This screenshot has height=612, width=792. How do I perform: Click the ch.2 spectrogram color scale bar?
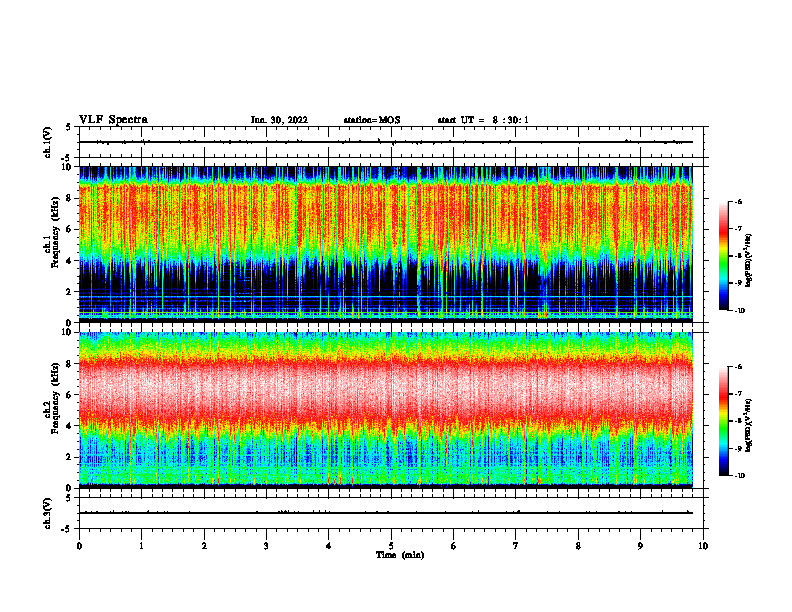pos(724,421)
